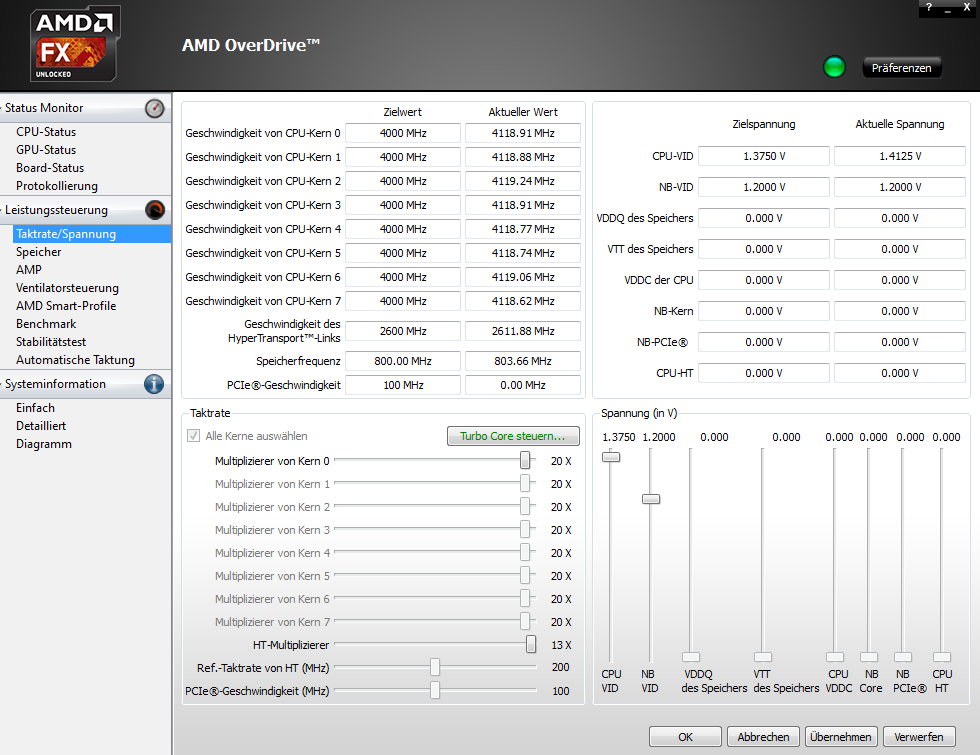
Task: Click VTT des Speichers slider handle
Action: click(x=762, y=657)
